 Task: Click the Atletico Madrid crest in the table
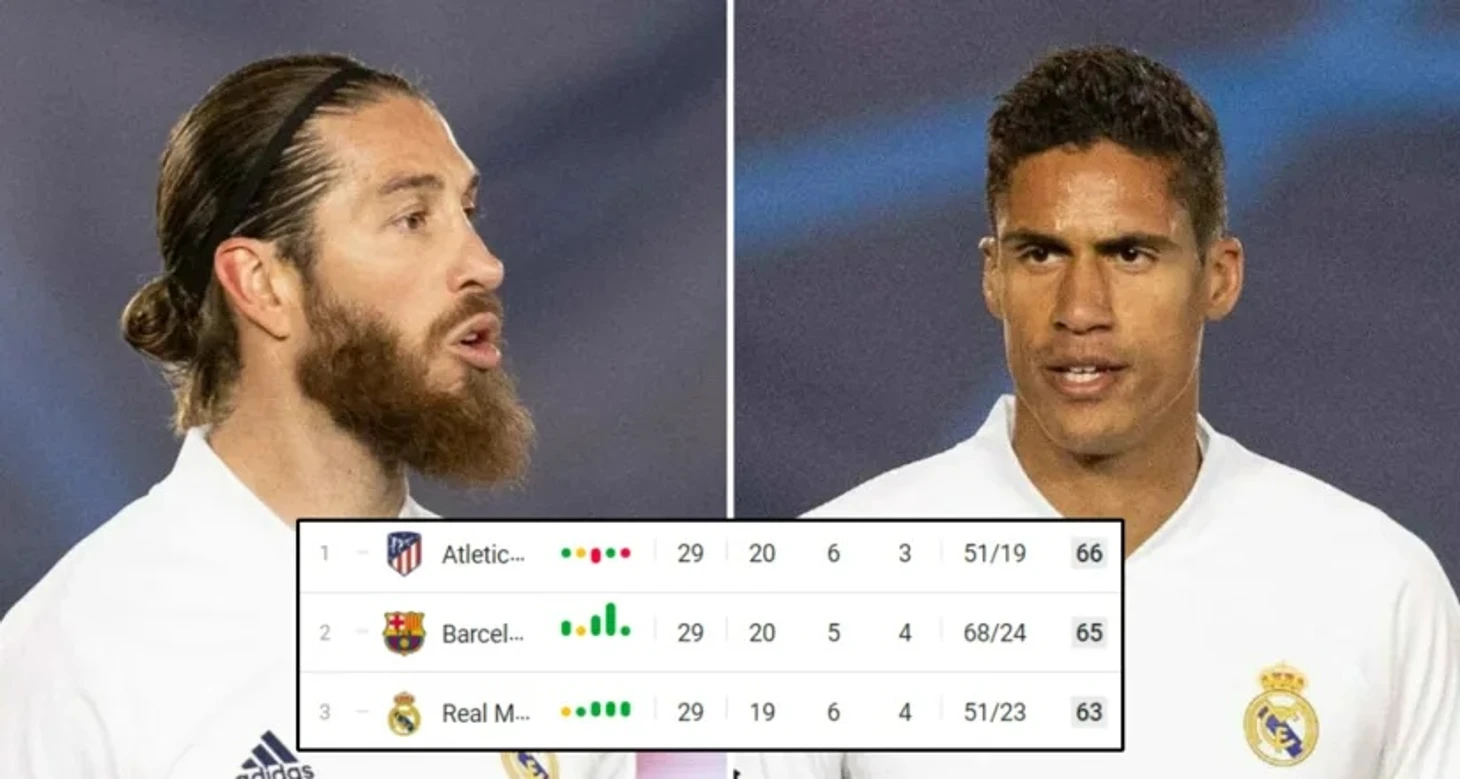[x=404, y=553]
